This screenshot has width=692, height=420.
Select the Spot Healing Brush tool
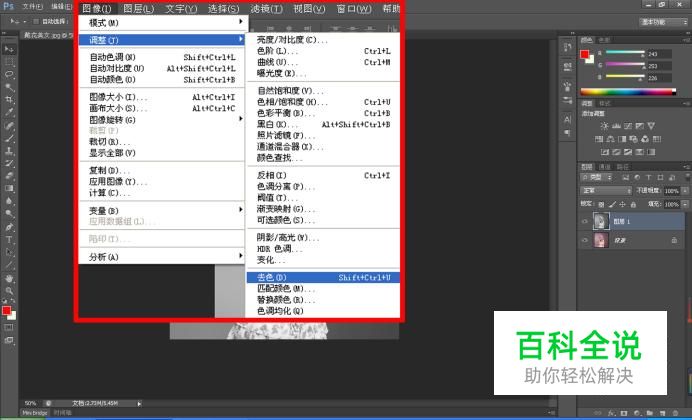coord(9,125)
